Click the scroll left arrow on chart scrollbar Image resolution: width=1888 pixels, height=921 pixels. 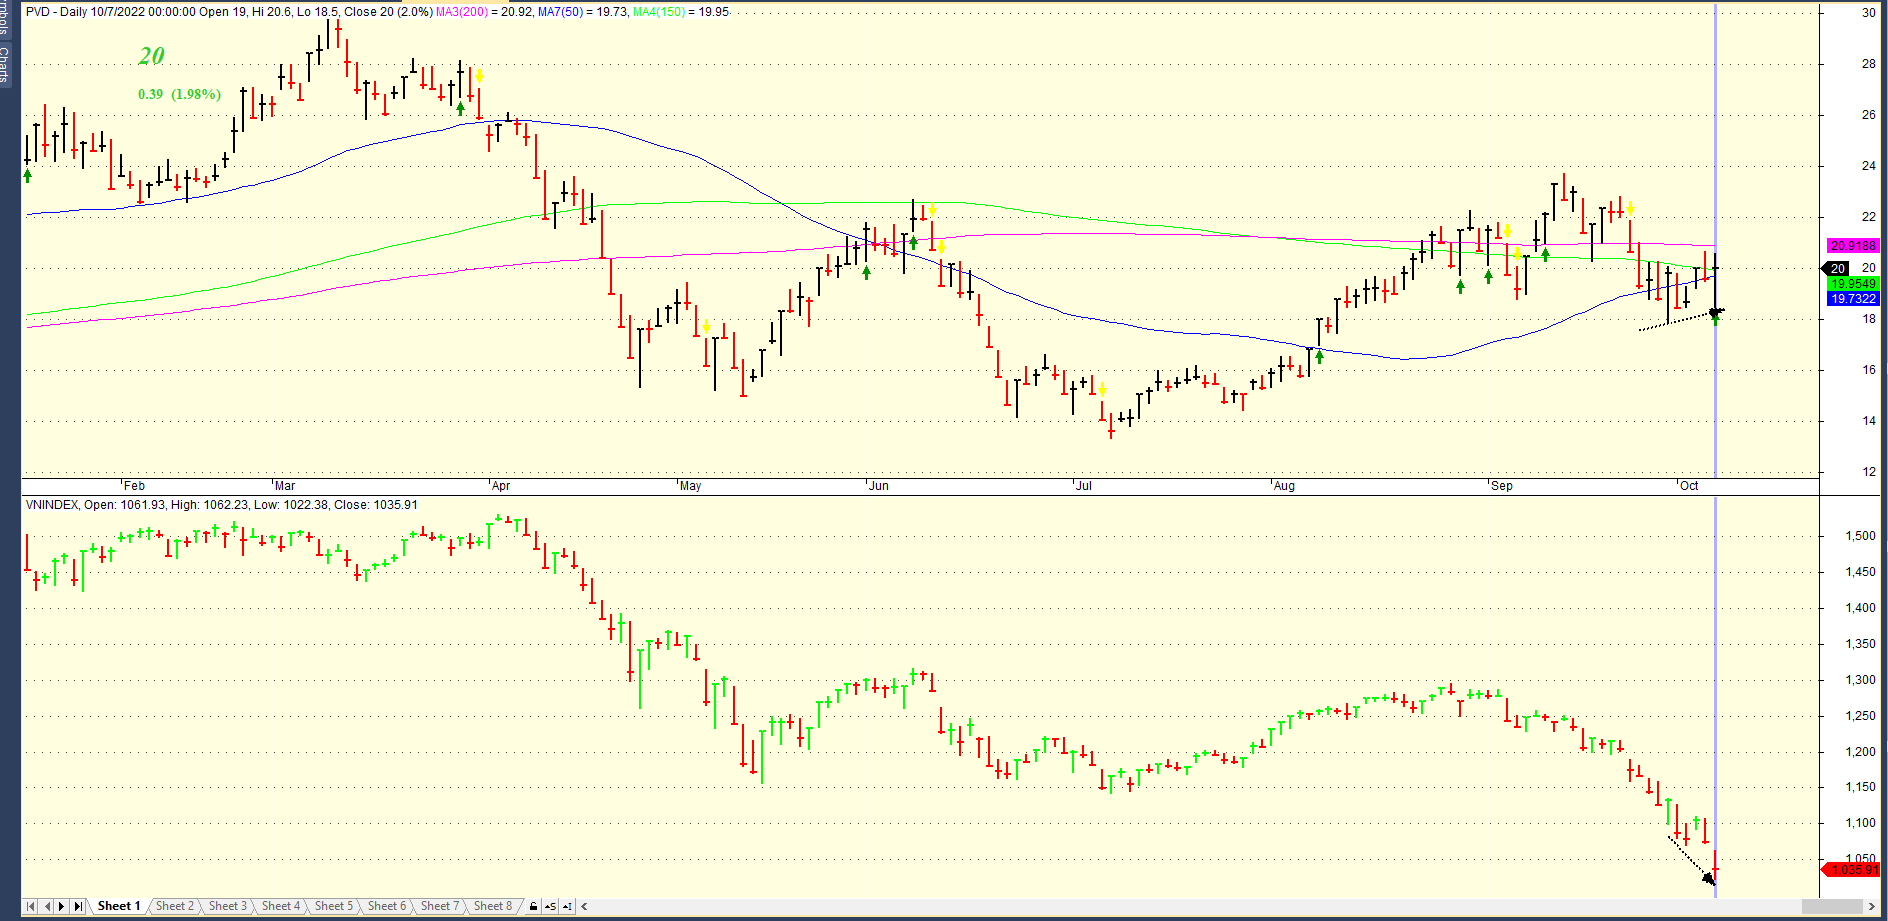point(584,906)
